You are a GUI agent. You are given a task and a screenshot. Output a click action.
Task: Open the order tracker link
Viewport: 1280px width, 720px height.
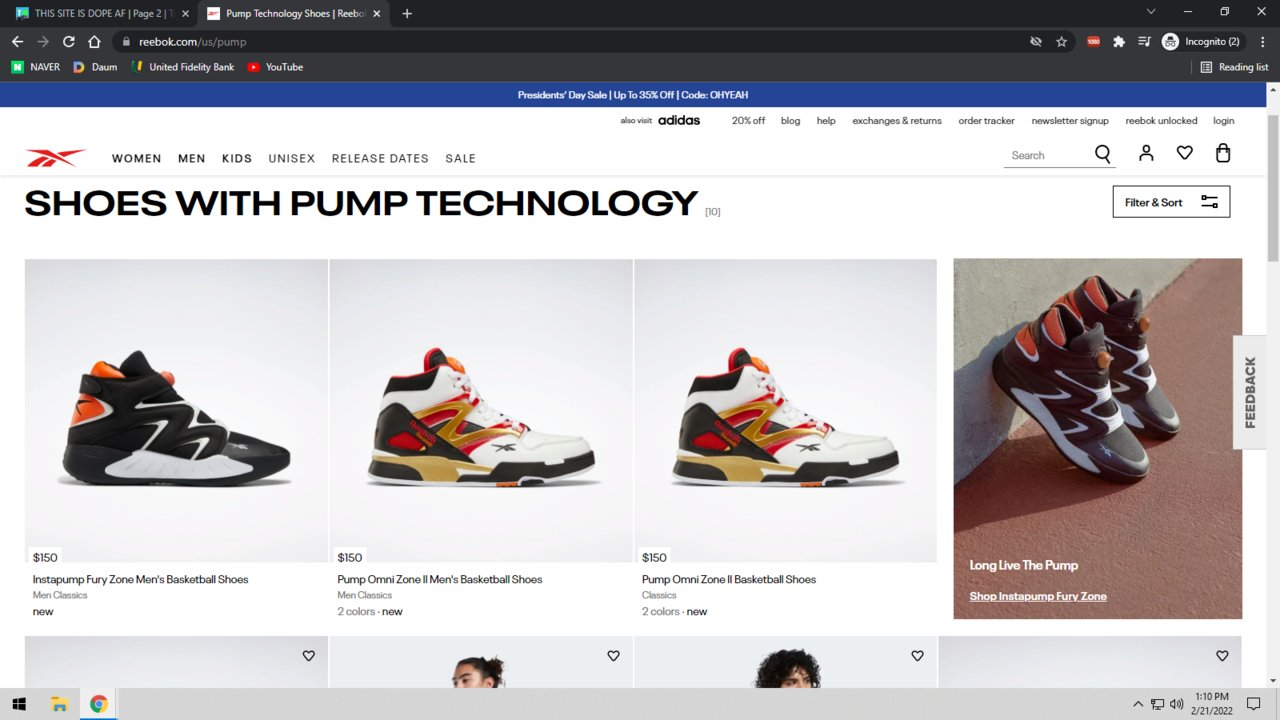(x=986, y=120)
